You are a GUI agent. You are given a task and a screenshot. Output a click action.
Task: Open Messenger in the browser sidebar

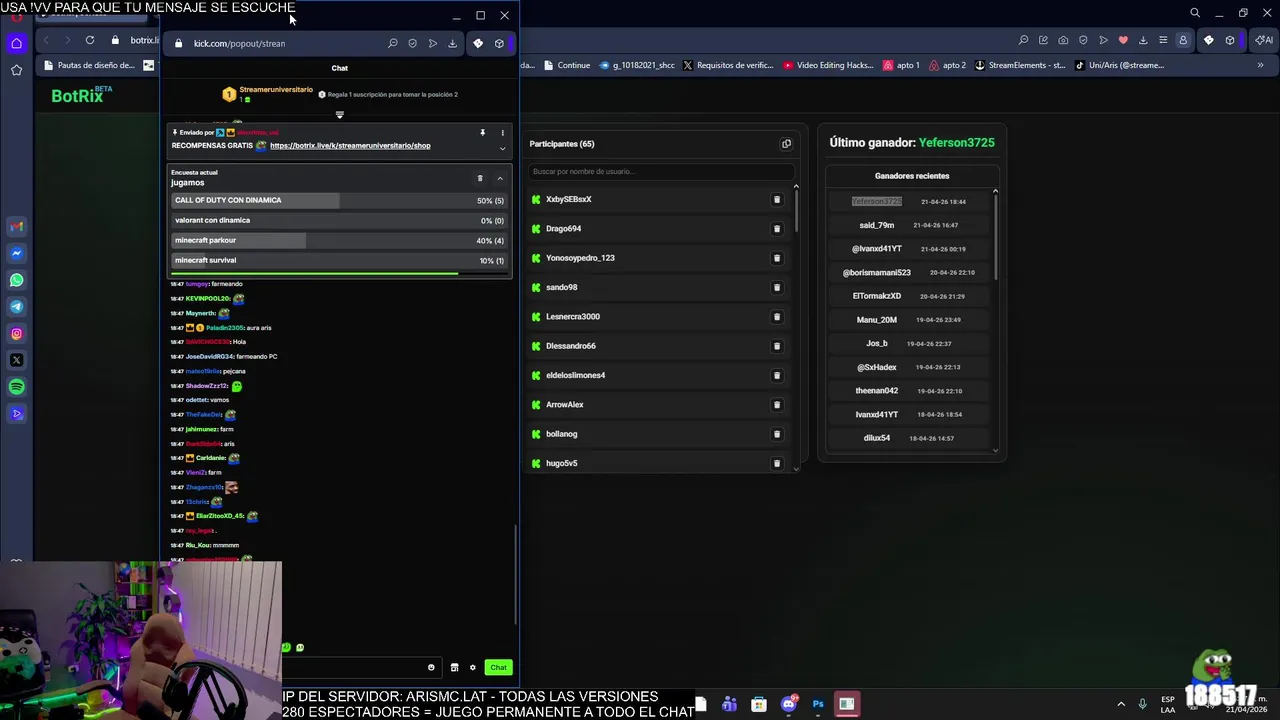coord(16,254)
